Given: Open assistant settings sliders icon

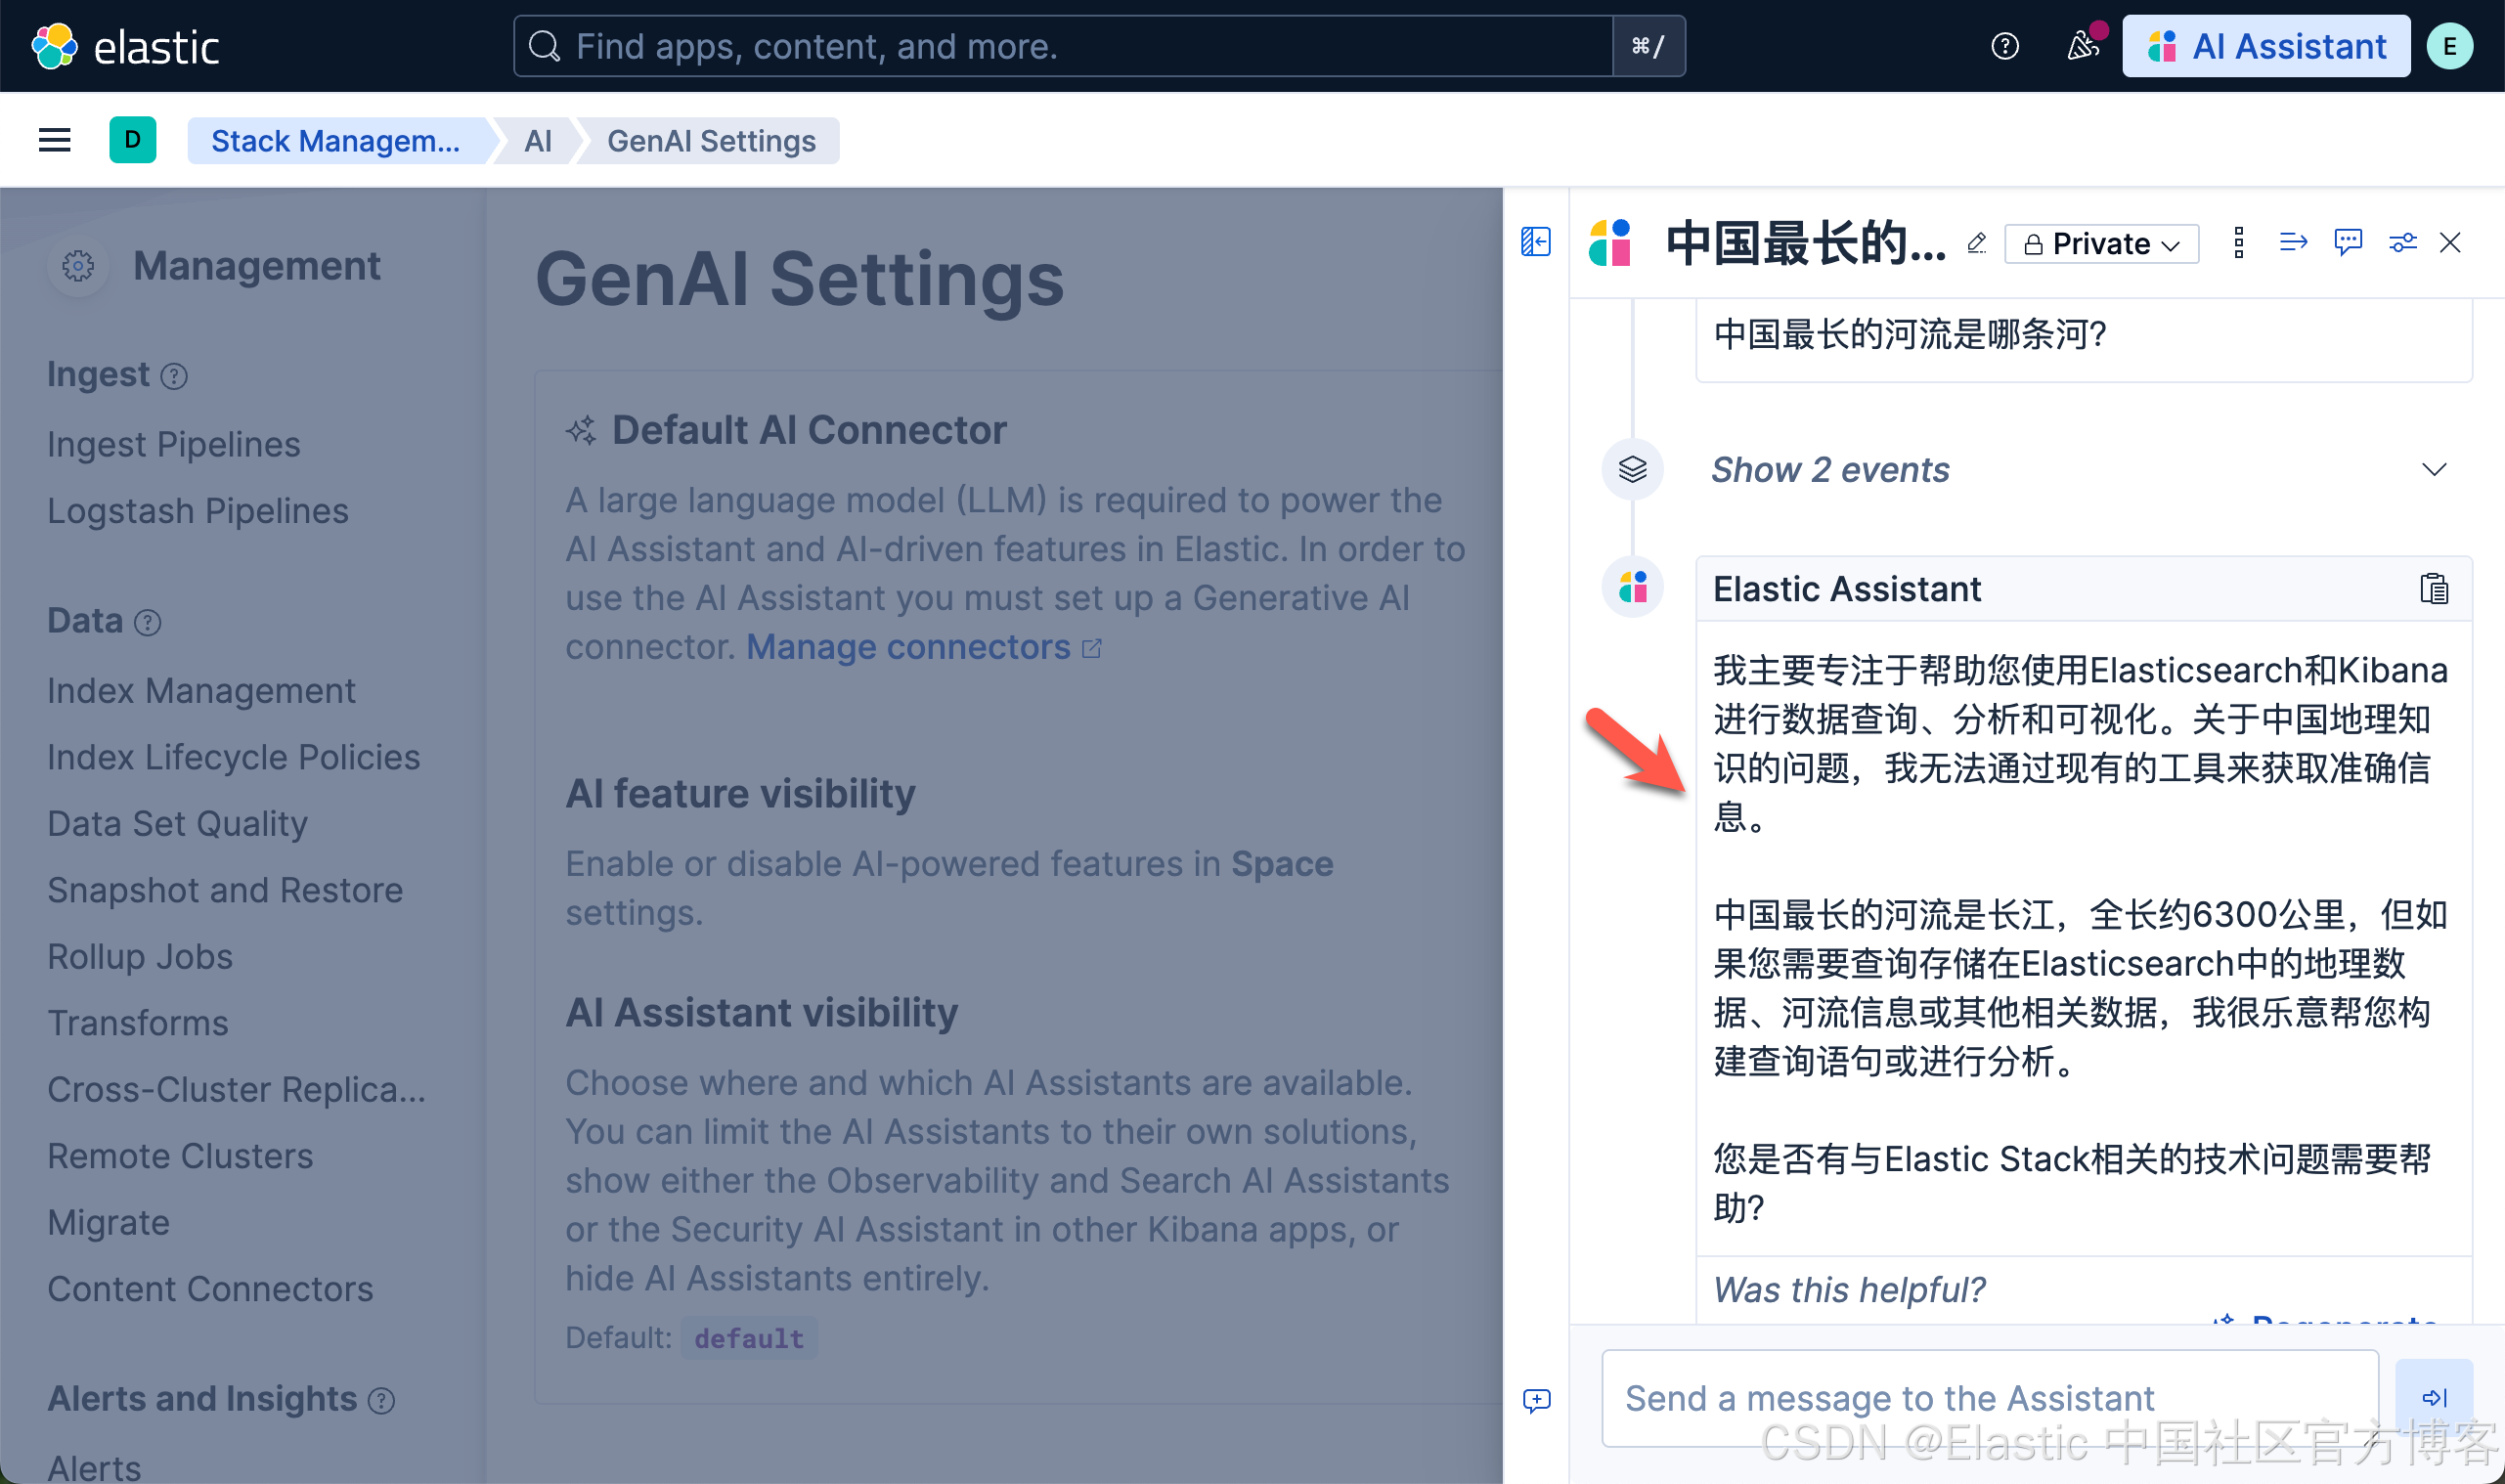Looking at the screenshot, I should [x=2402, y=243].
